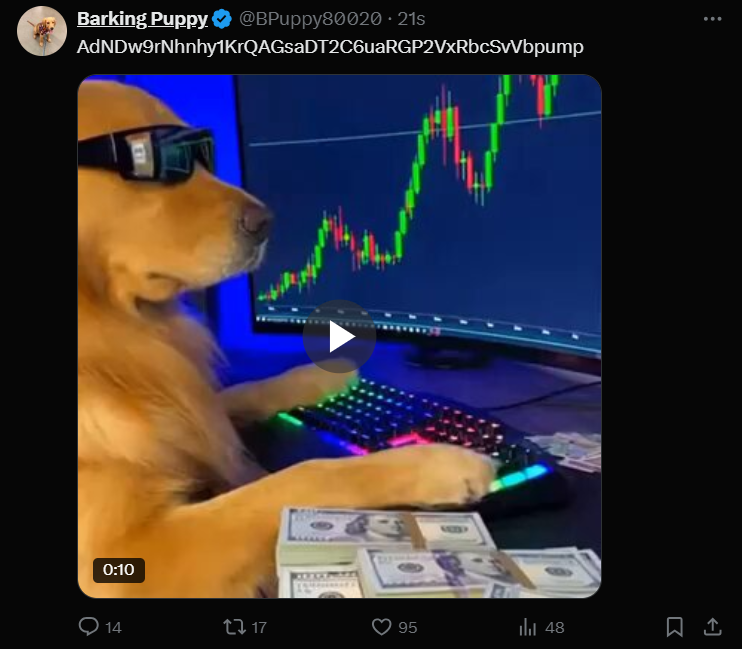Click the 0:10 video duration badge
The height and width of the screenshot is (649, 742).
119,570
